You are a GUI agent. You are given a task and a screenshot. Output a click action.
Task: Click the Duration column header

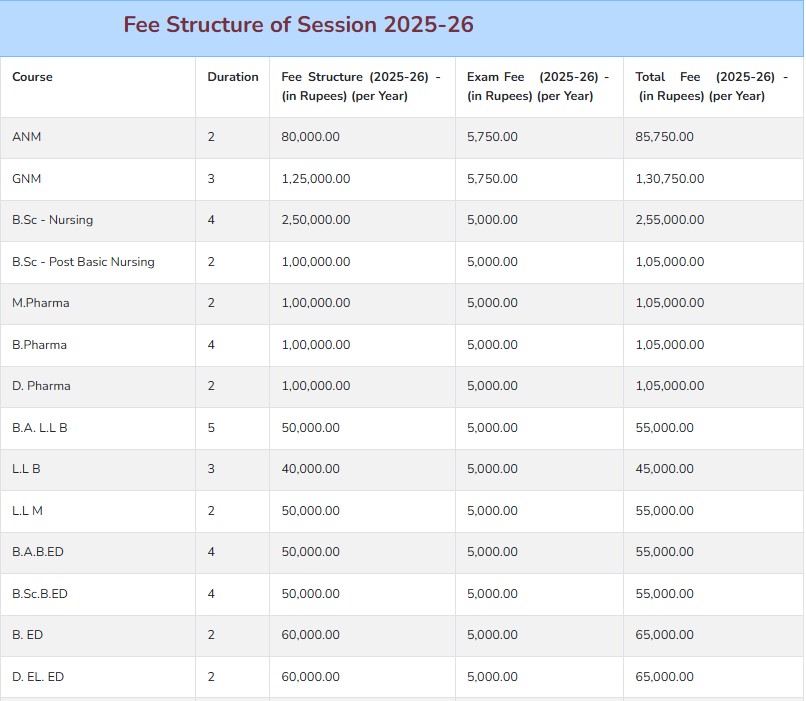click(x=233, y=77)
